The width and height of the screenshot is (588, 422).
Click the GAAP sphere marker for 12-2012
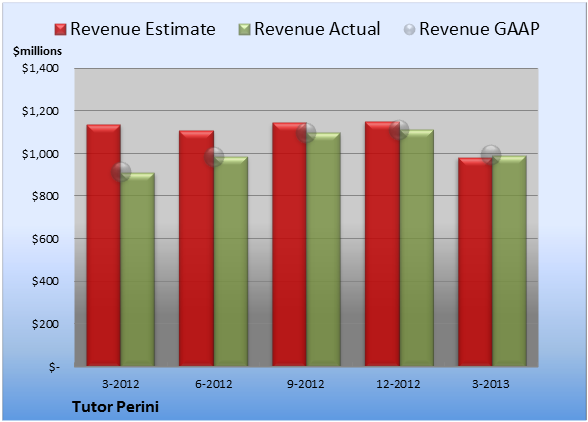coord(399,130)
